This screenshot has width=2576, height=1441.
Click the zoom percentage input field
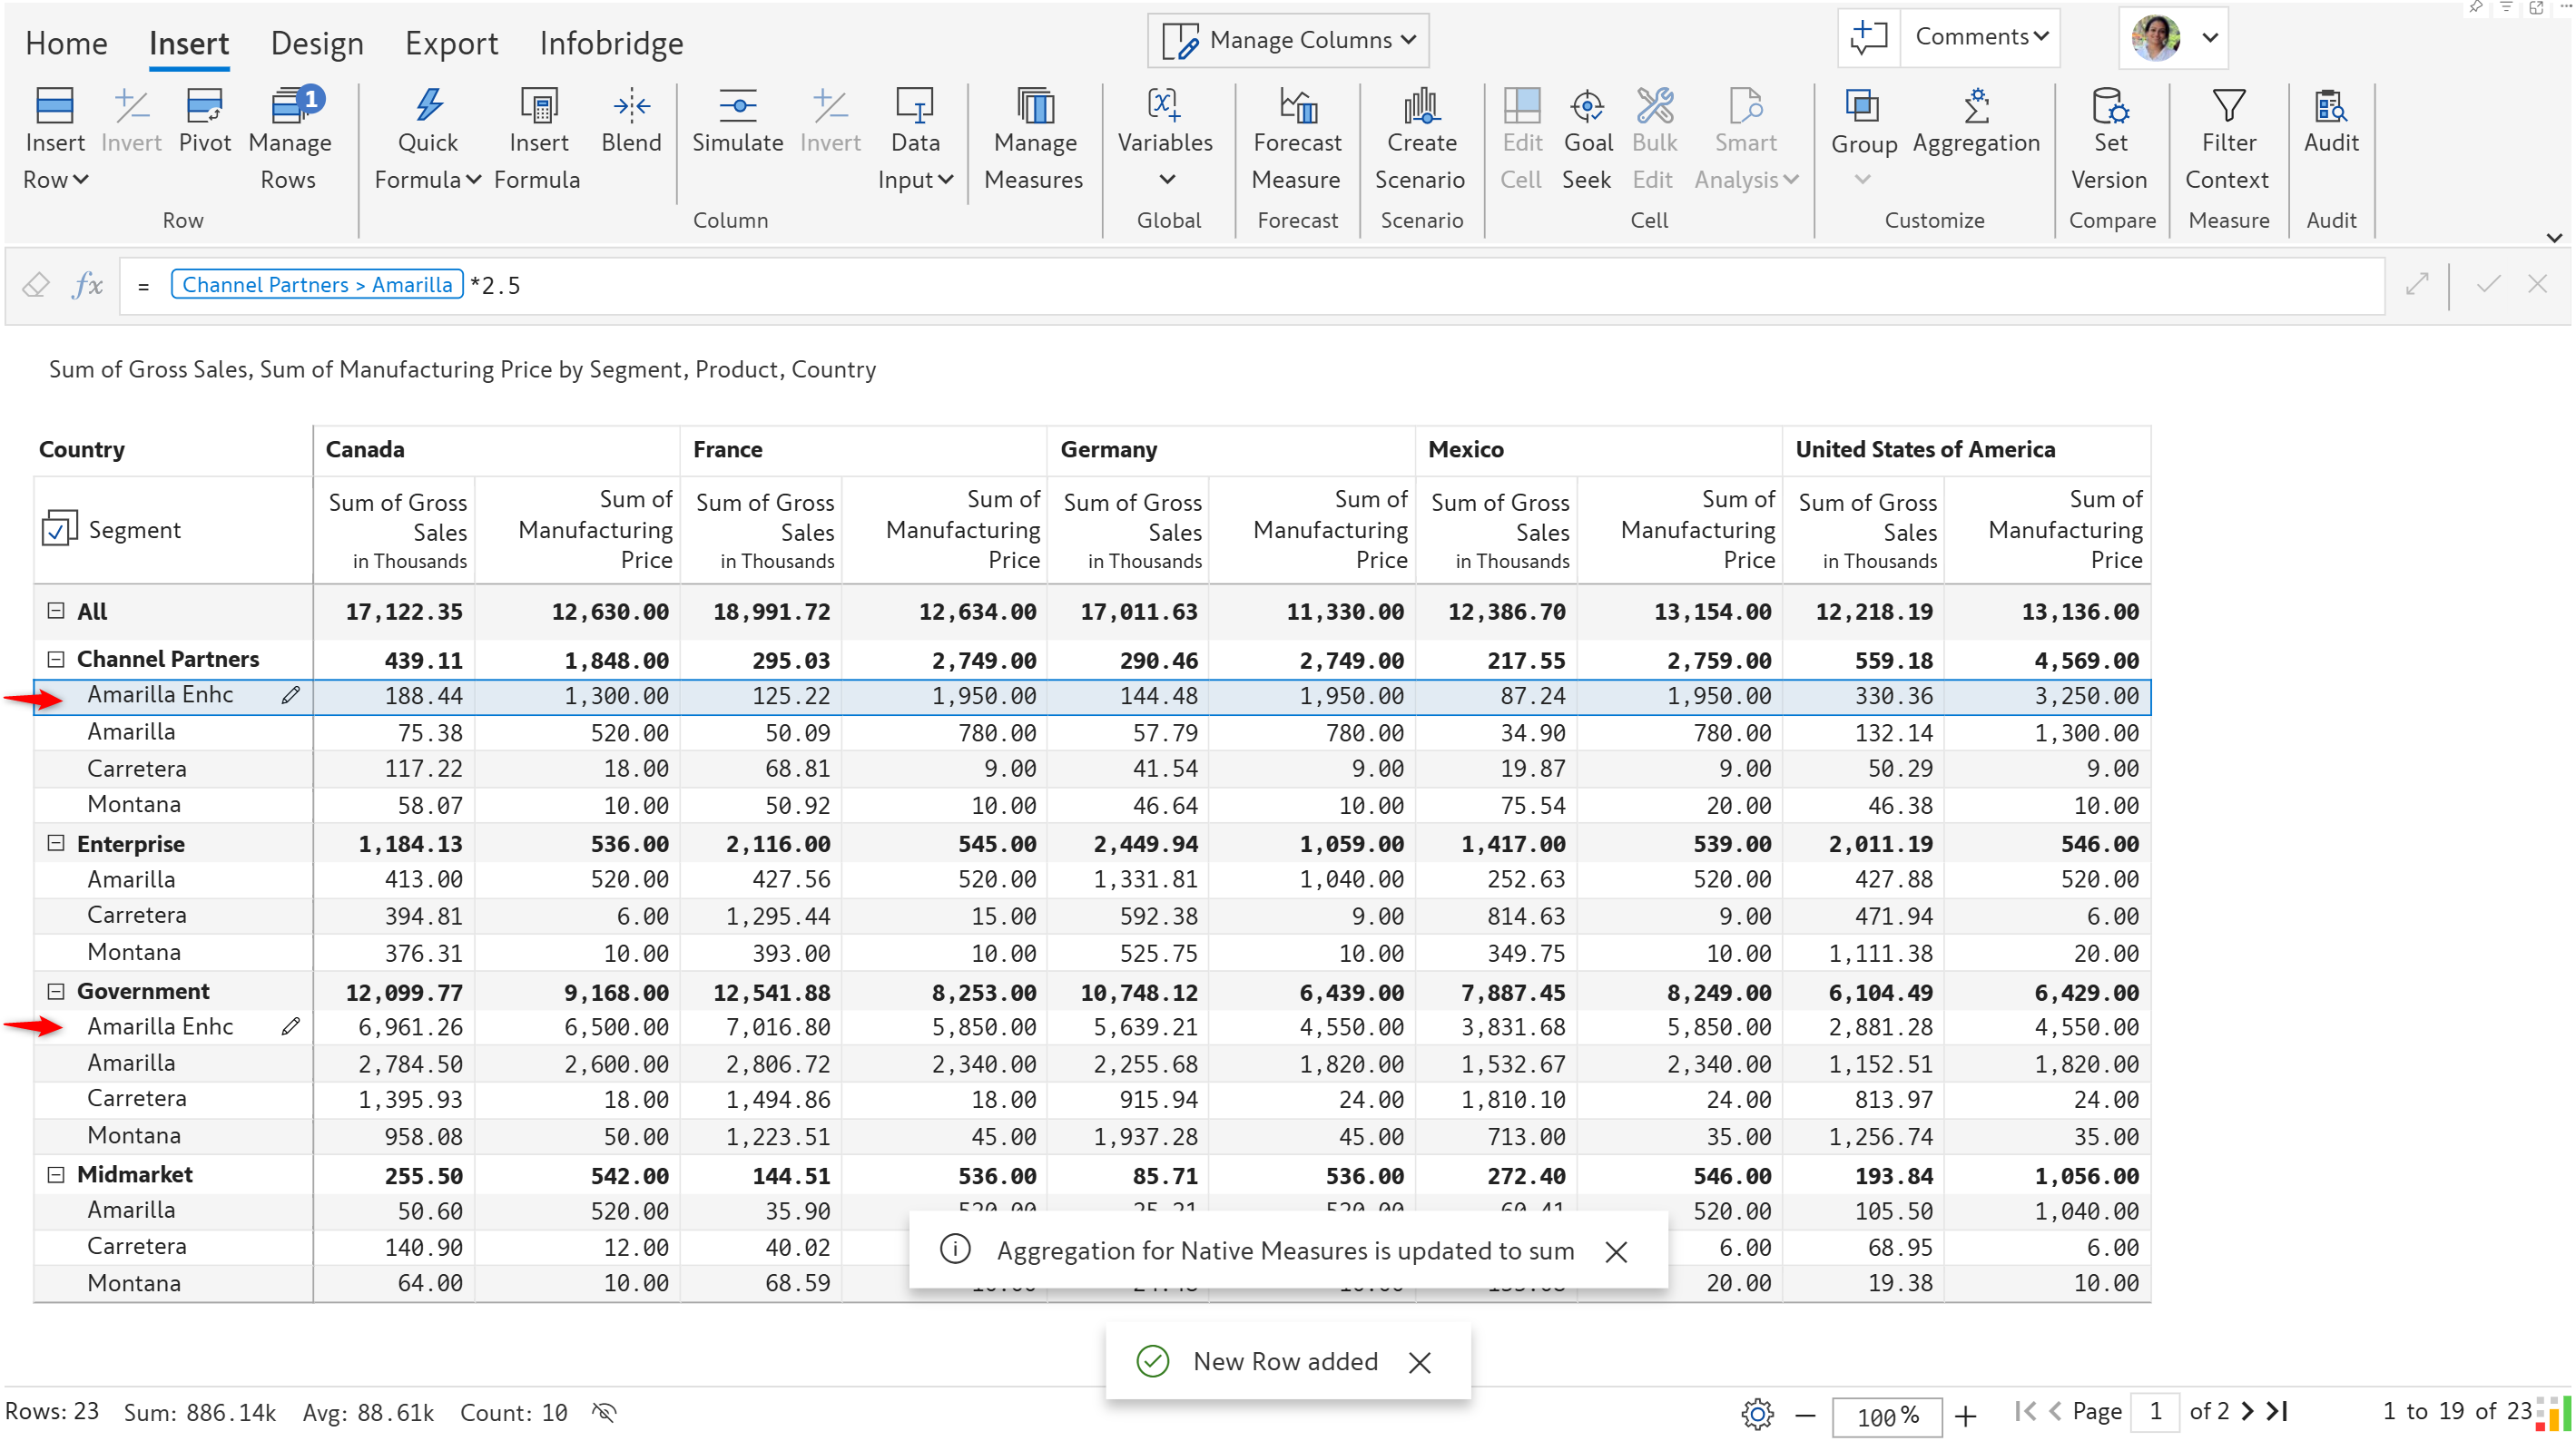tap(1886, 1415)
